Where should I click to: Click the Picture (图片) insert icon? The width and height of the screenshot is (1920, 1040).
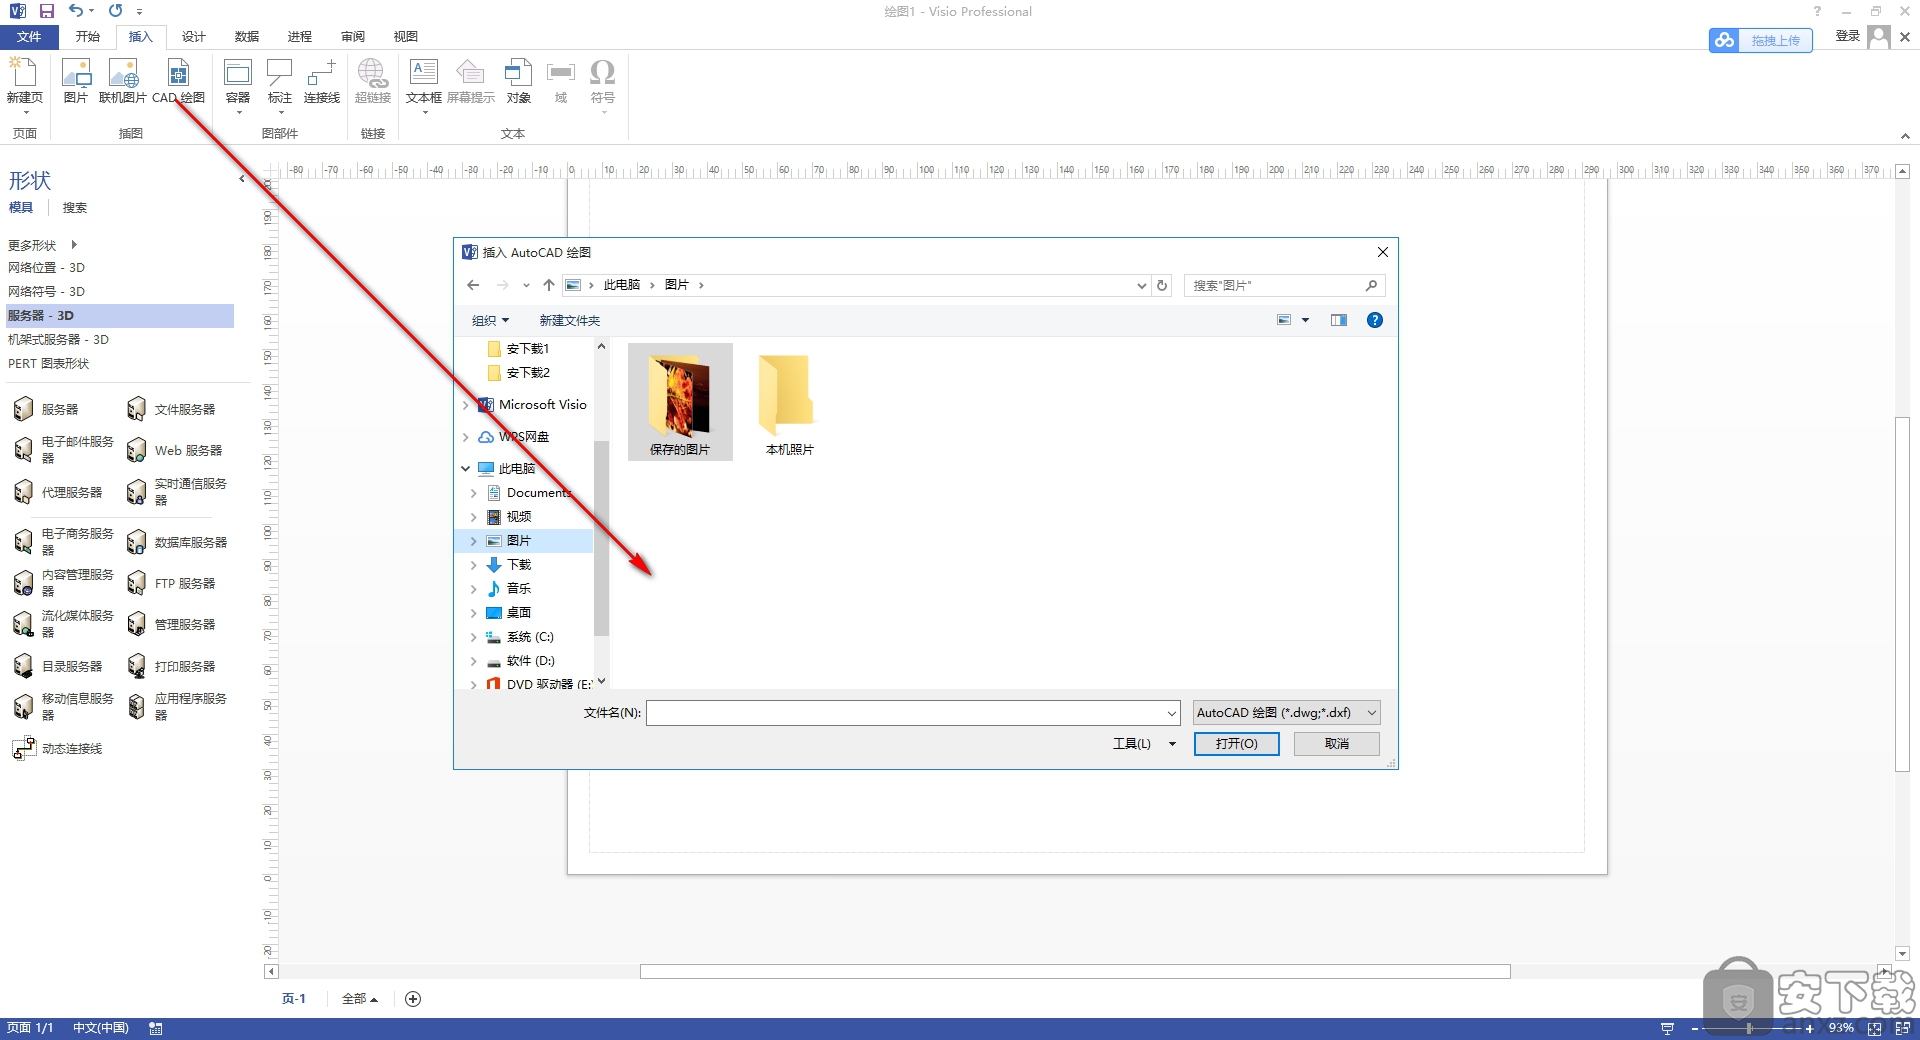(76, 80)
